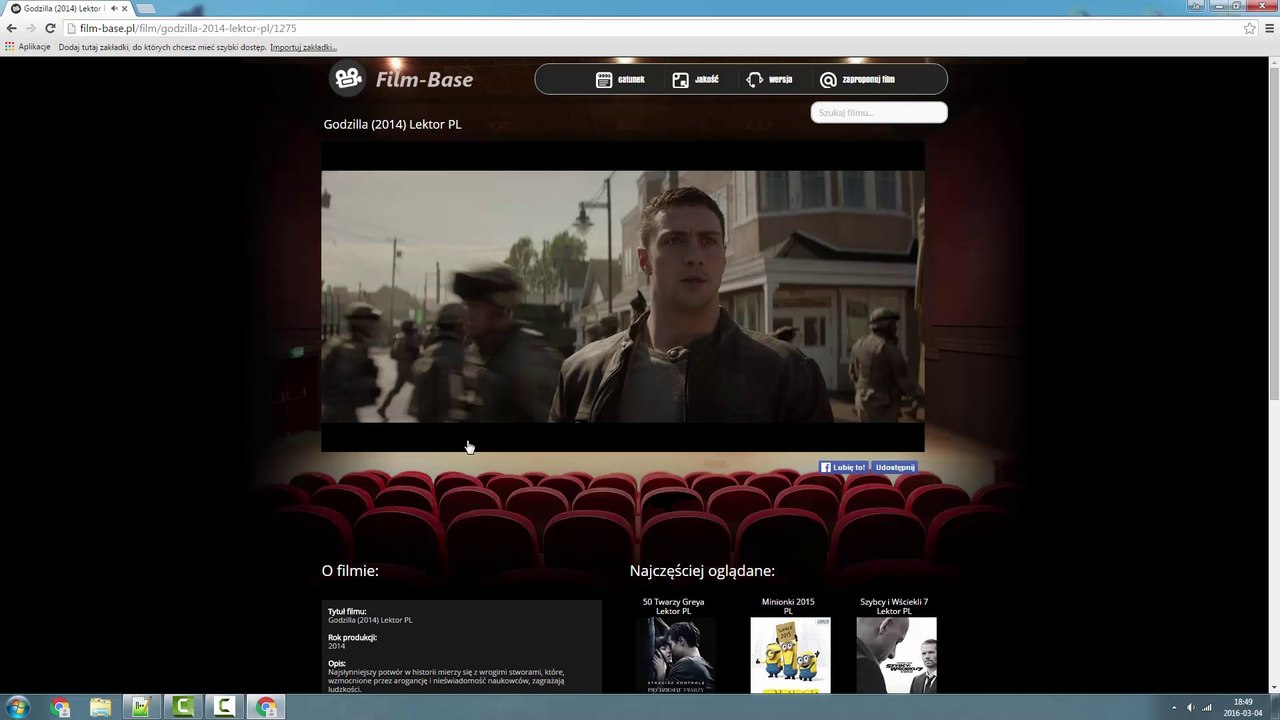
Task: Reload the page with the refresh icon
Action: click(50, 28)
